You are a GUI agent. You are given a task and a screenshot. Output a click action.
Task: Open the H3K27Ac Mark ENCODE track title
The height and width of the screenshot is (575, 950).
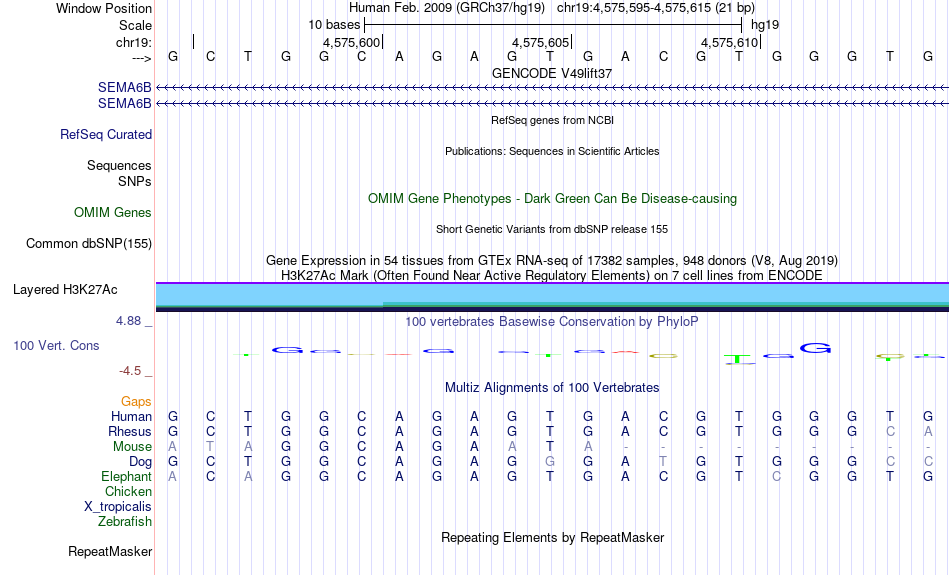552,276
